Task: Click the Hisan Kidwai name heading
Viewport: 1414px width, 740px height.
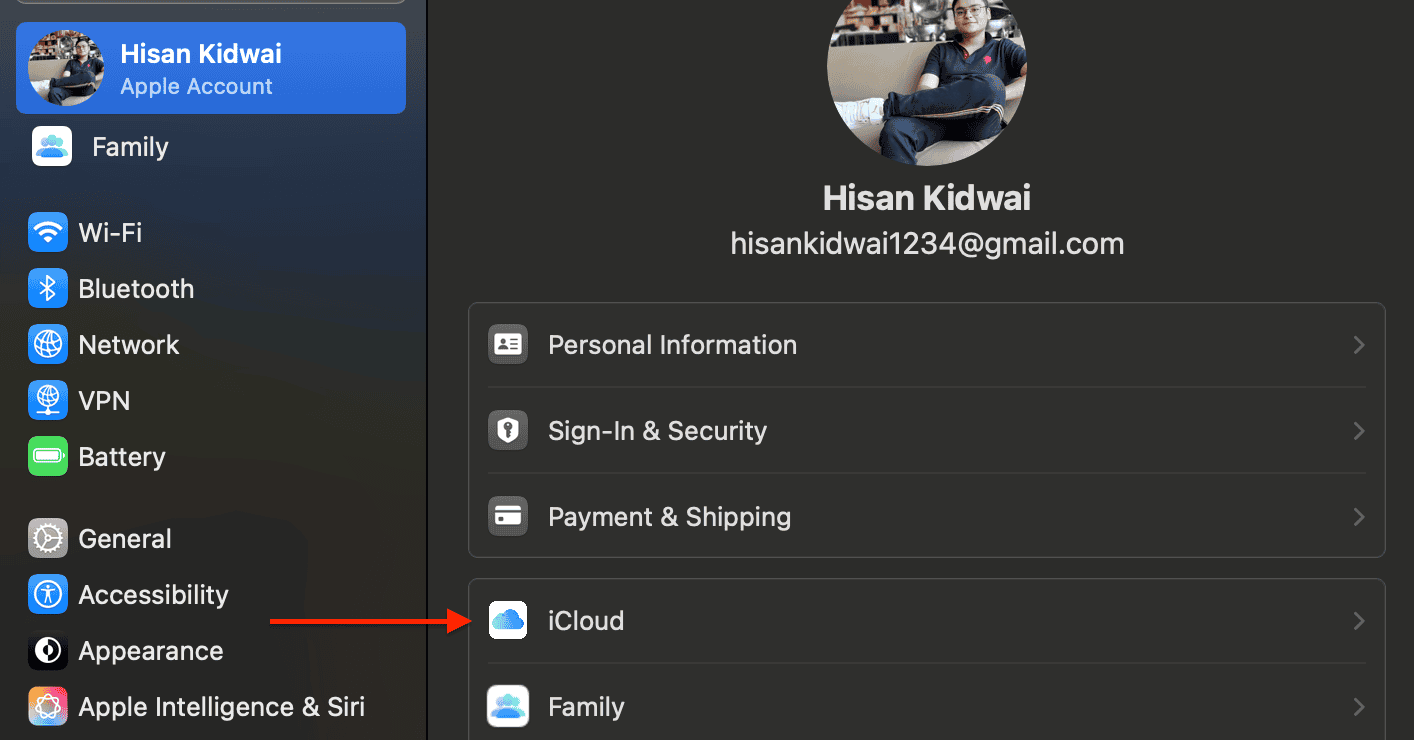Action: [x=927, y=198]
